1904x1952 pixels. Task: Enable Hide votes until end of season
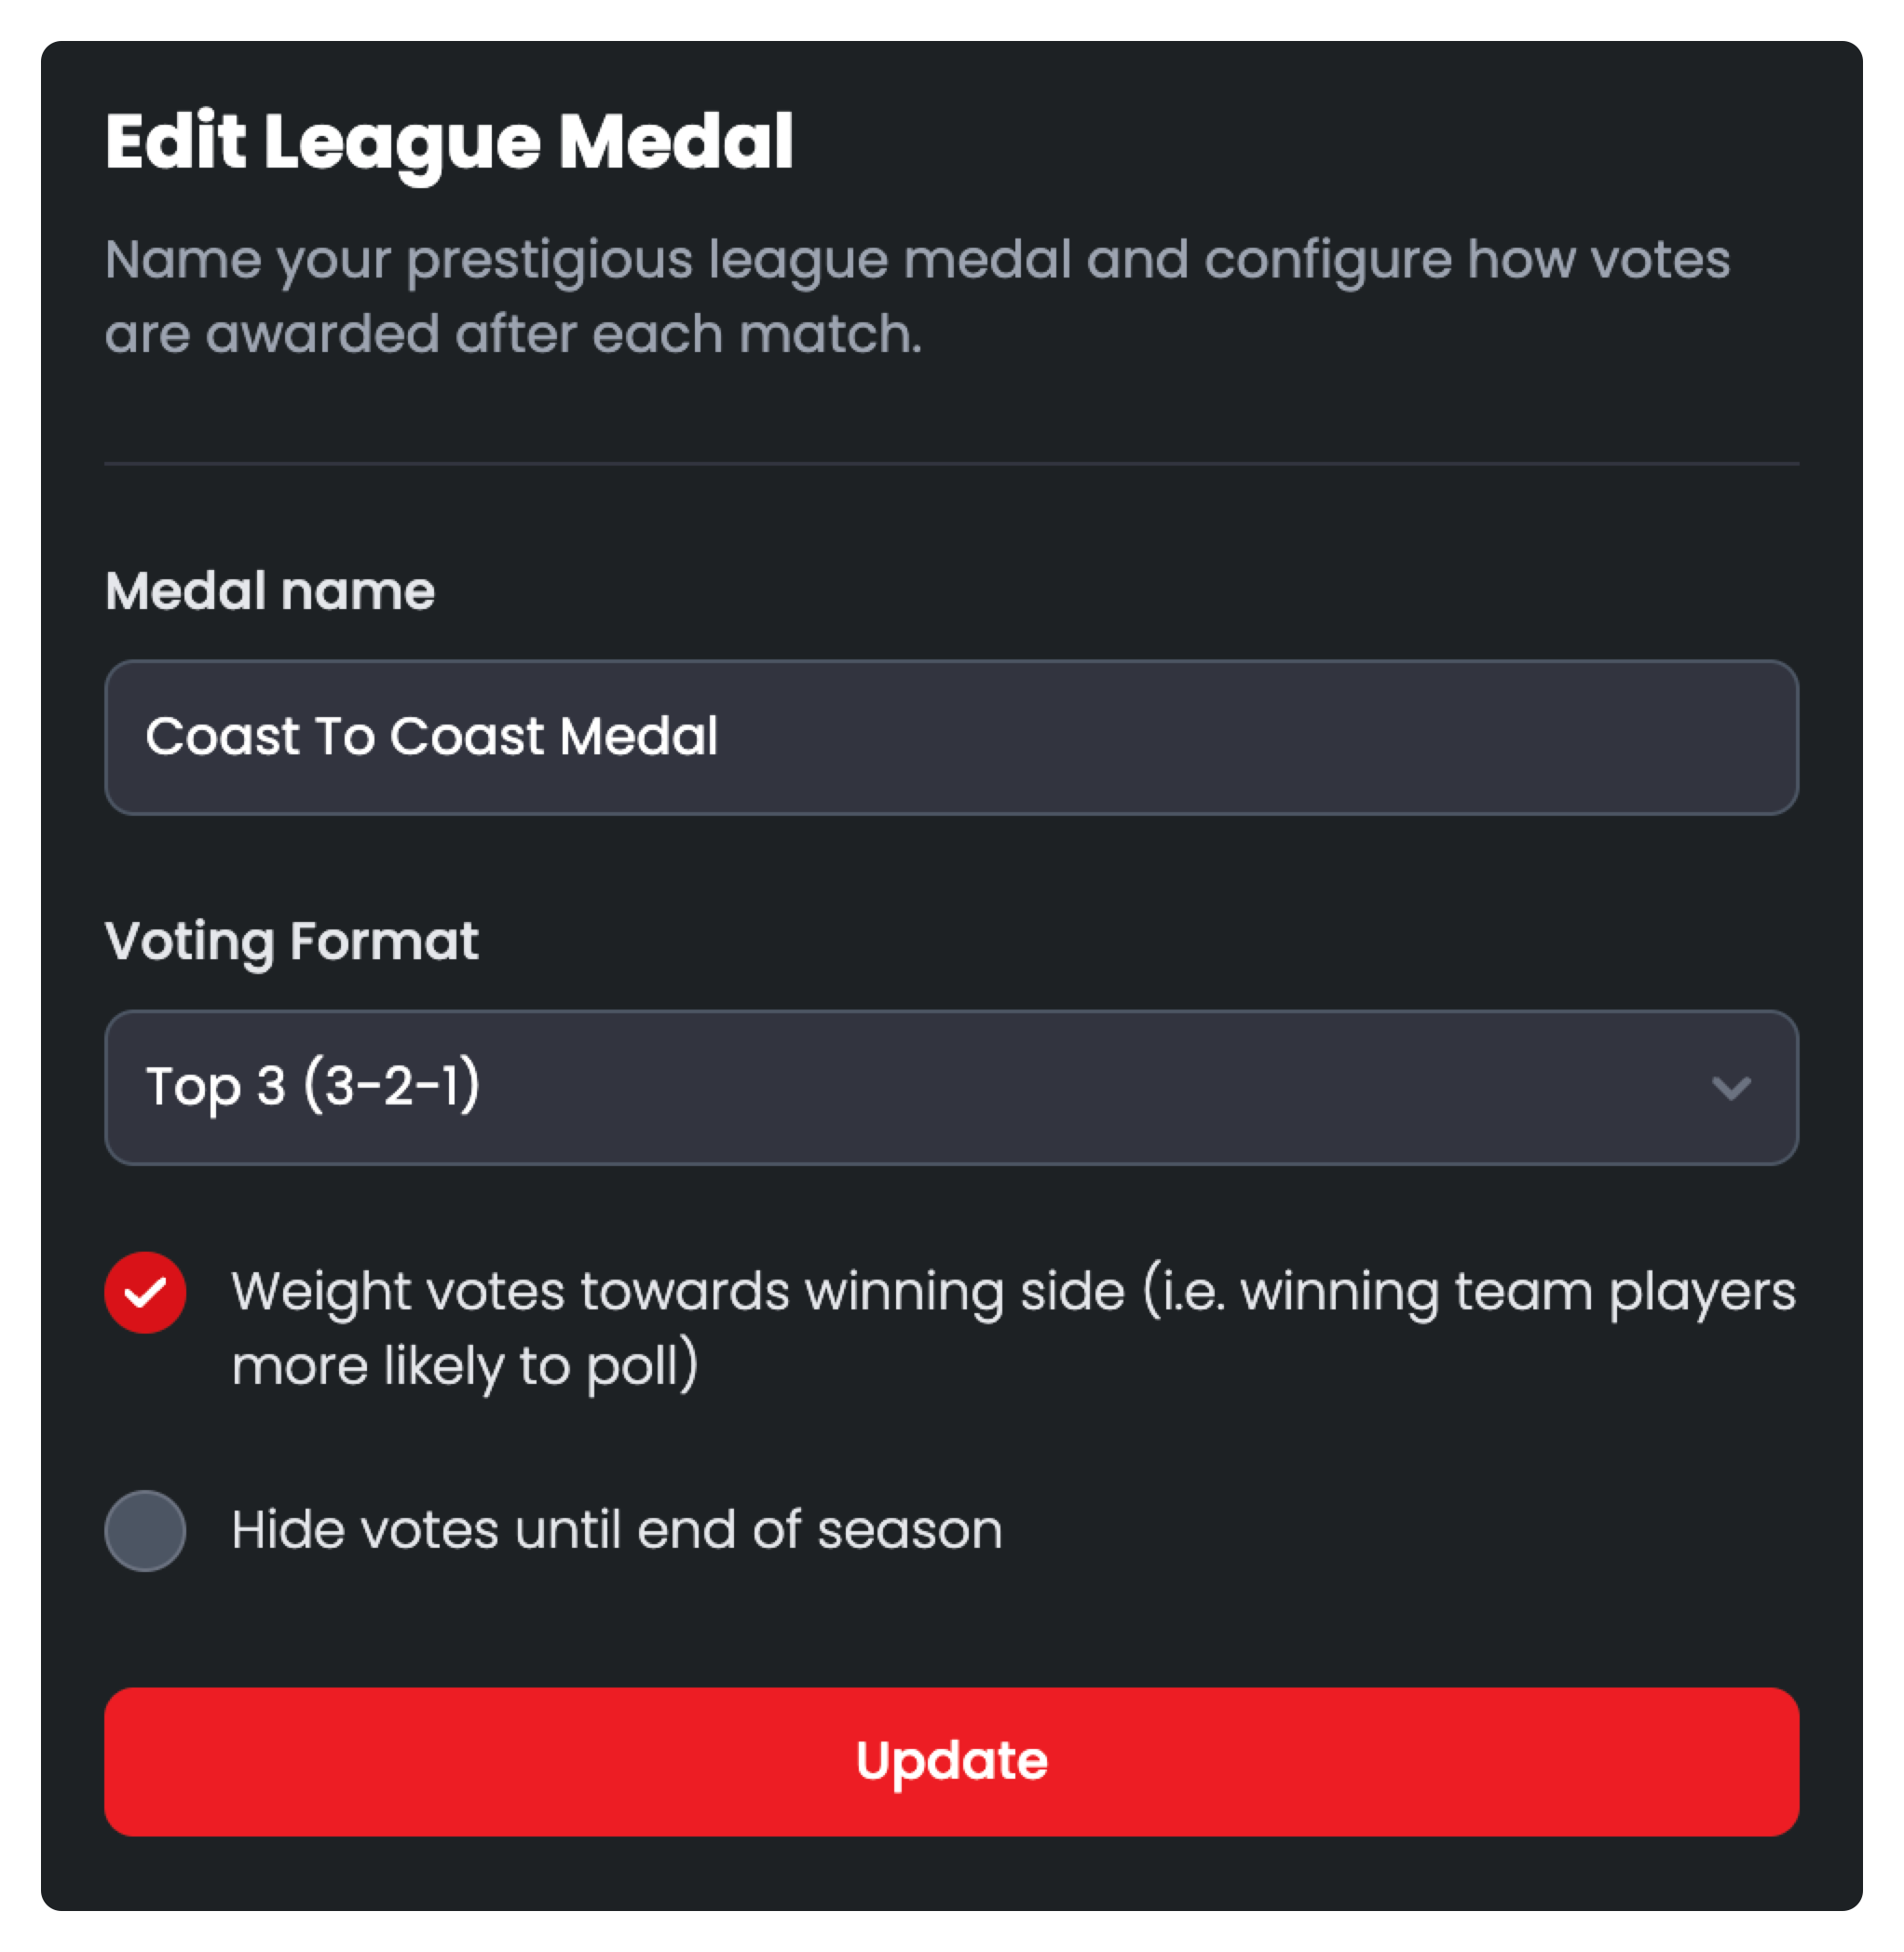[x=145, y=1530]
